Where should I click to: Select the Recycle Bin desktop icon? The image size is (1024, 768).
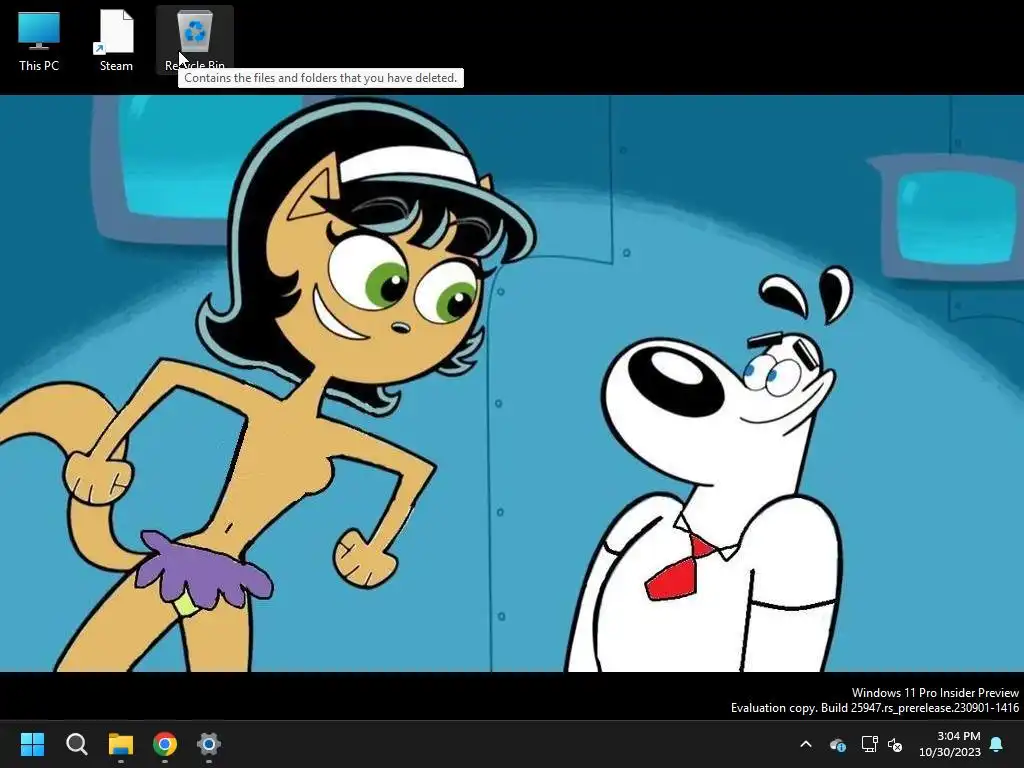pos(195,39)
